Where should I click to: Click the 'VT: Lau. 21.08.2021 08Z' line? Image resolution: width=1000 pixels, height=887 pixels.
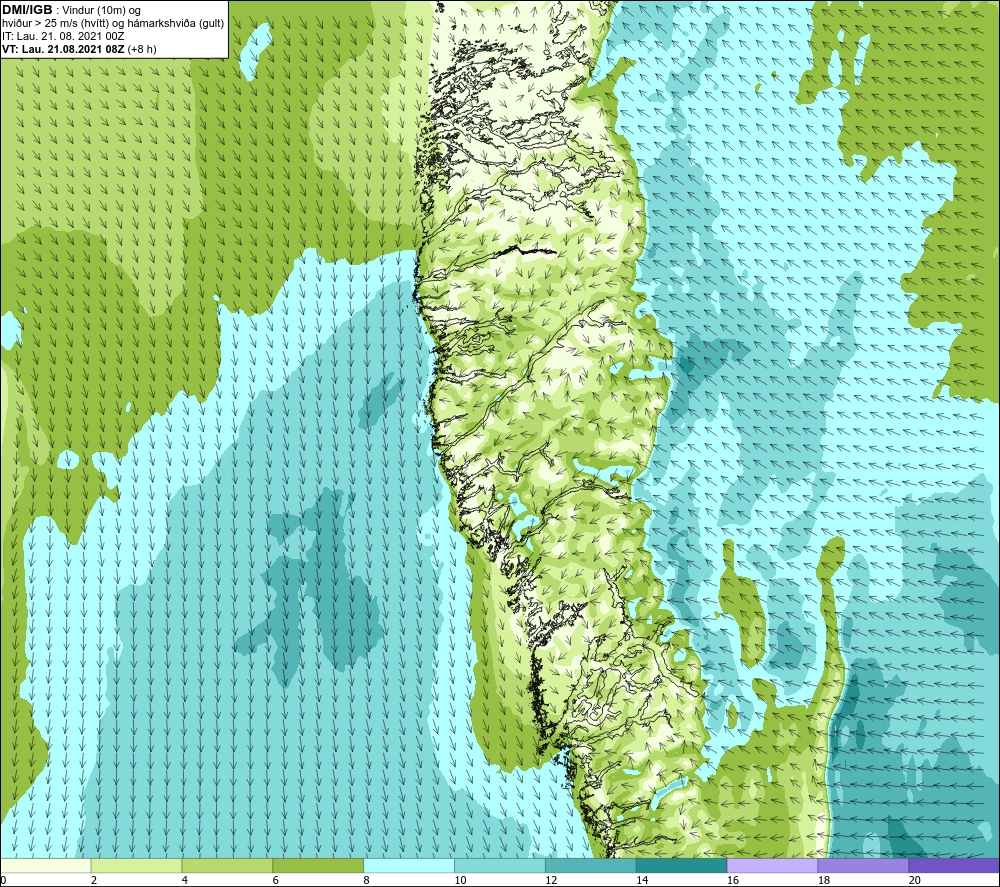tap(64, 49)
